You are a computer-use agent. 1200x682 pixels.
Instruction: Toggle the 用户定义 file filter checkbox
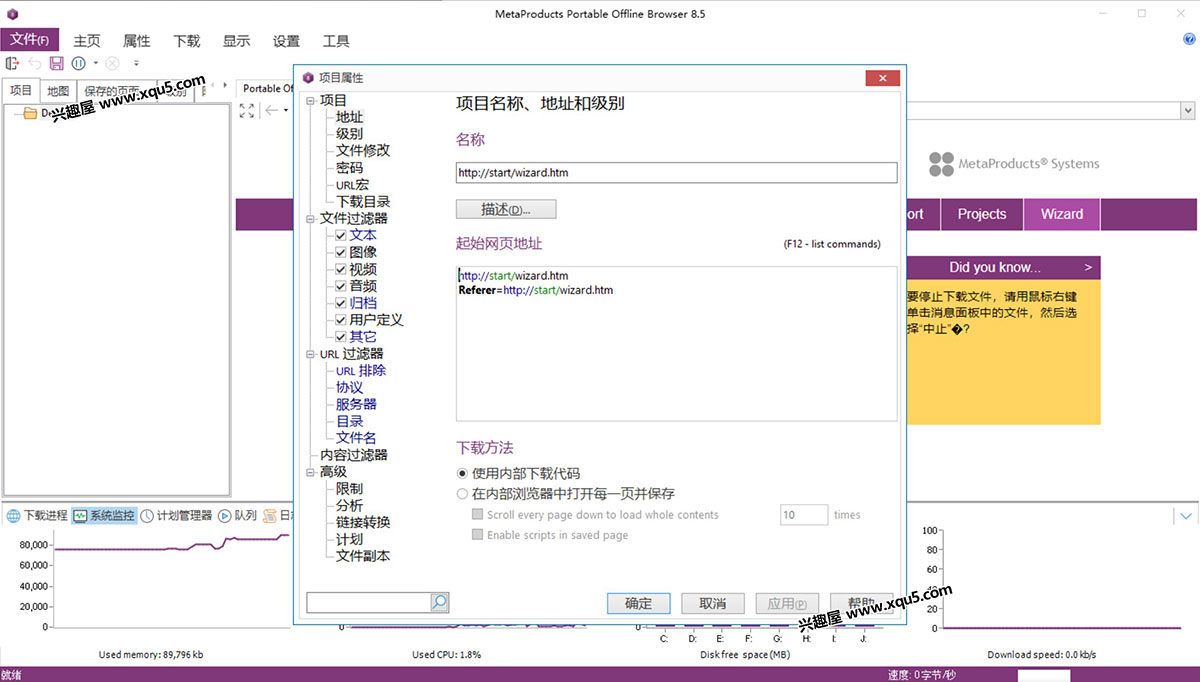coord(341,320)
